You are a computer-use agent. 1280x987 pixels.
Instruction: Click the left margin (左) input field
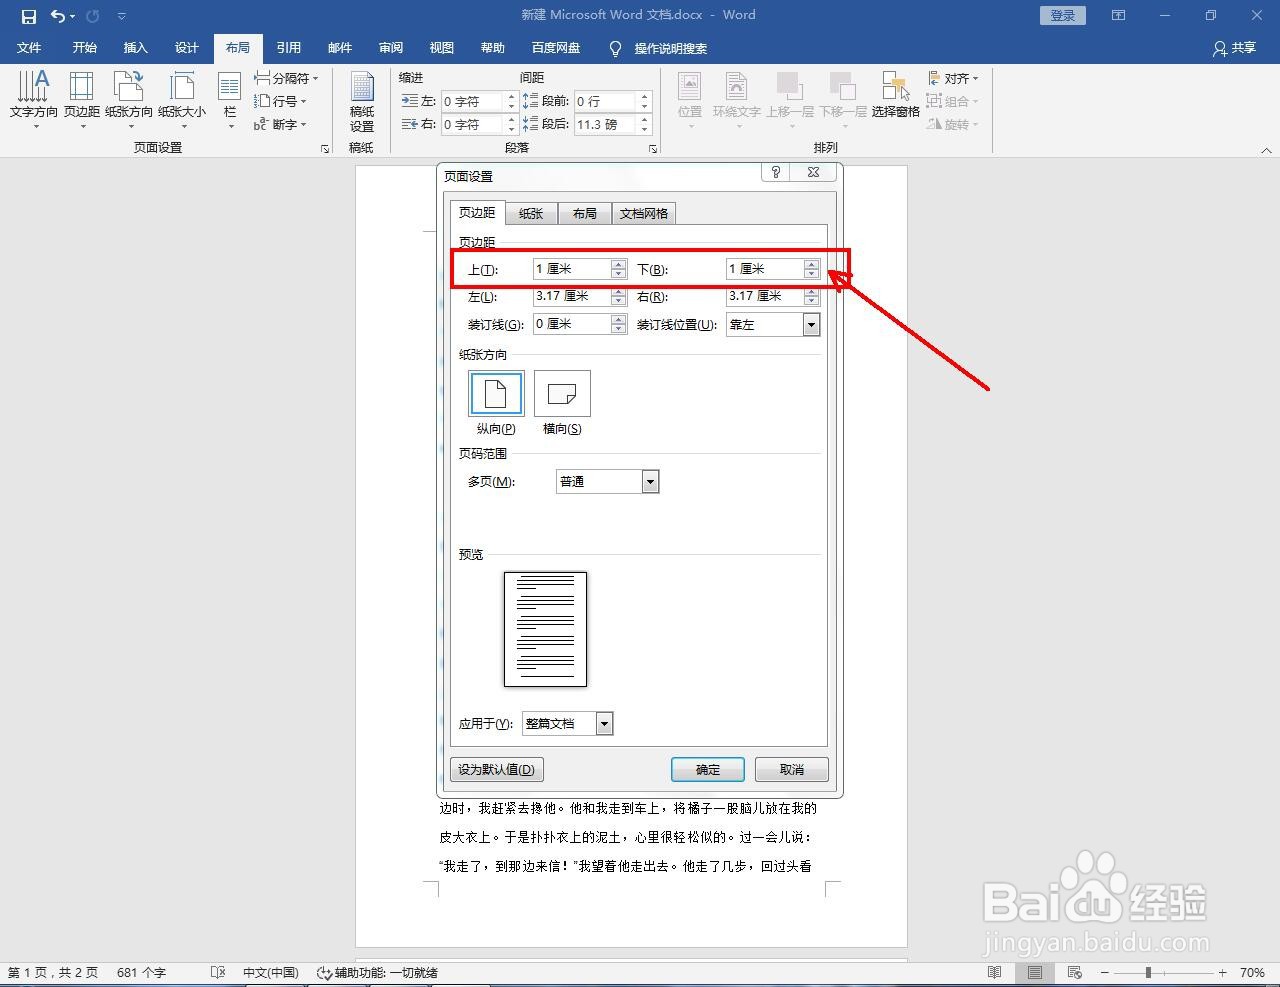point(571,296)
